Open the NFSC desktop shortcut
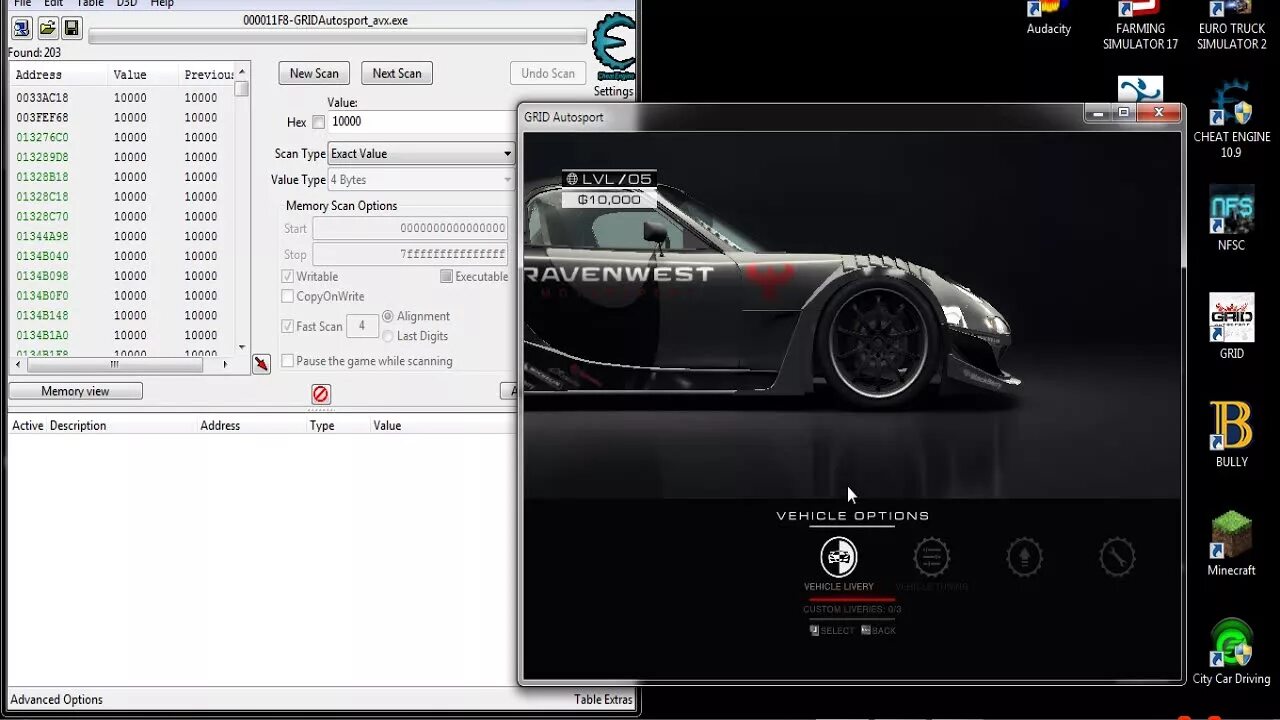 pyautogui.click(x=1232, y=218)
